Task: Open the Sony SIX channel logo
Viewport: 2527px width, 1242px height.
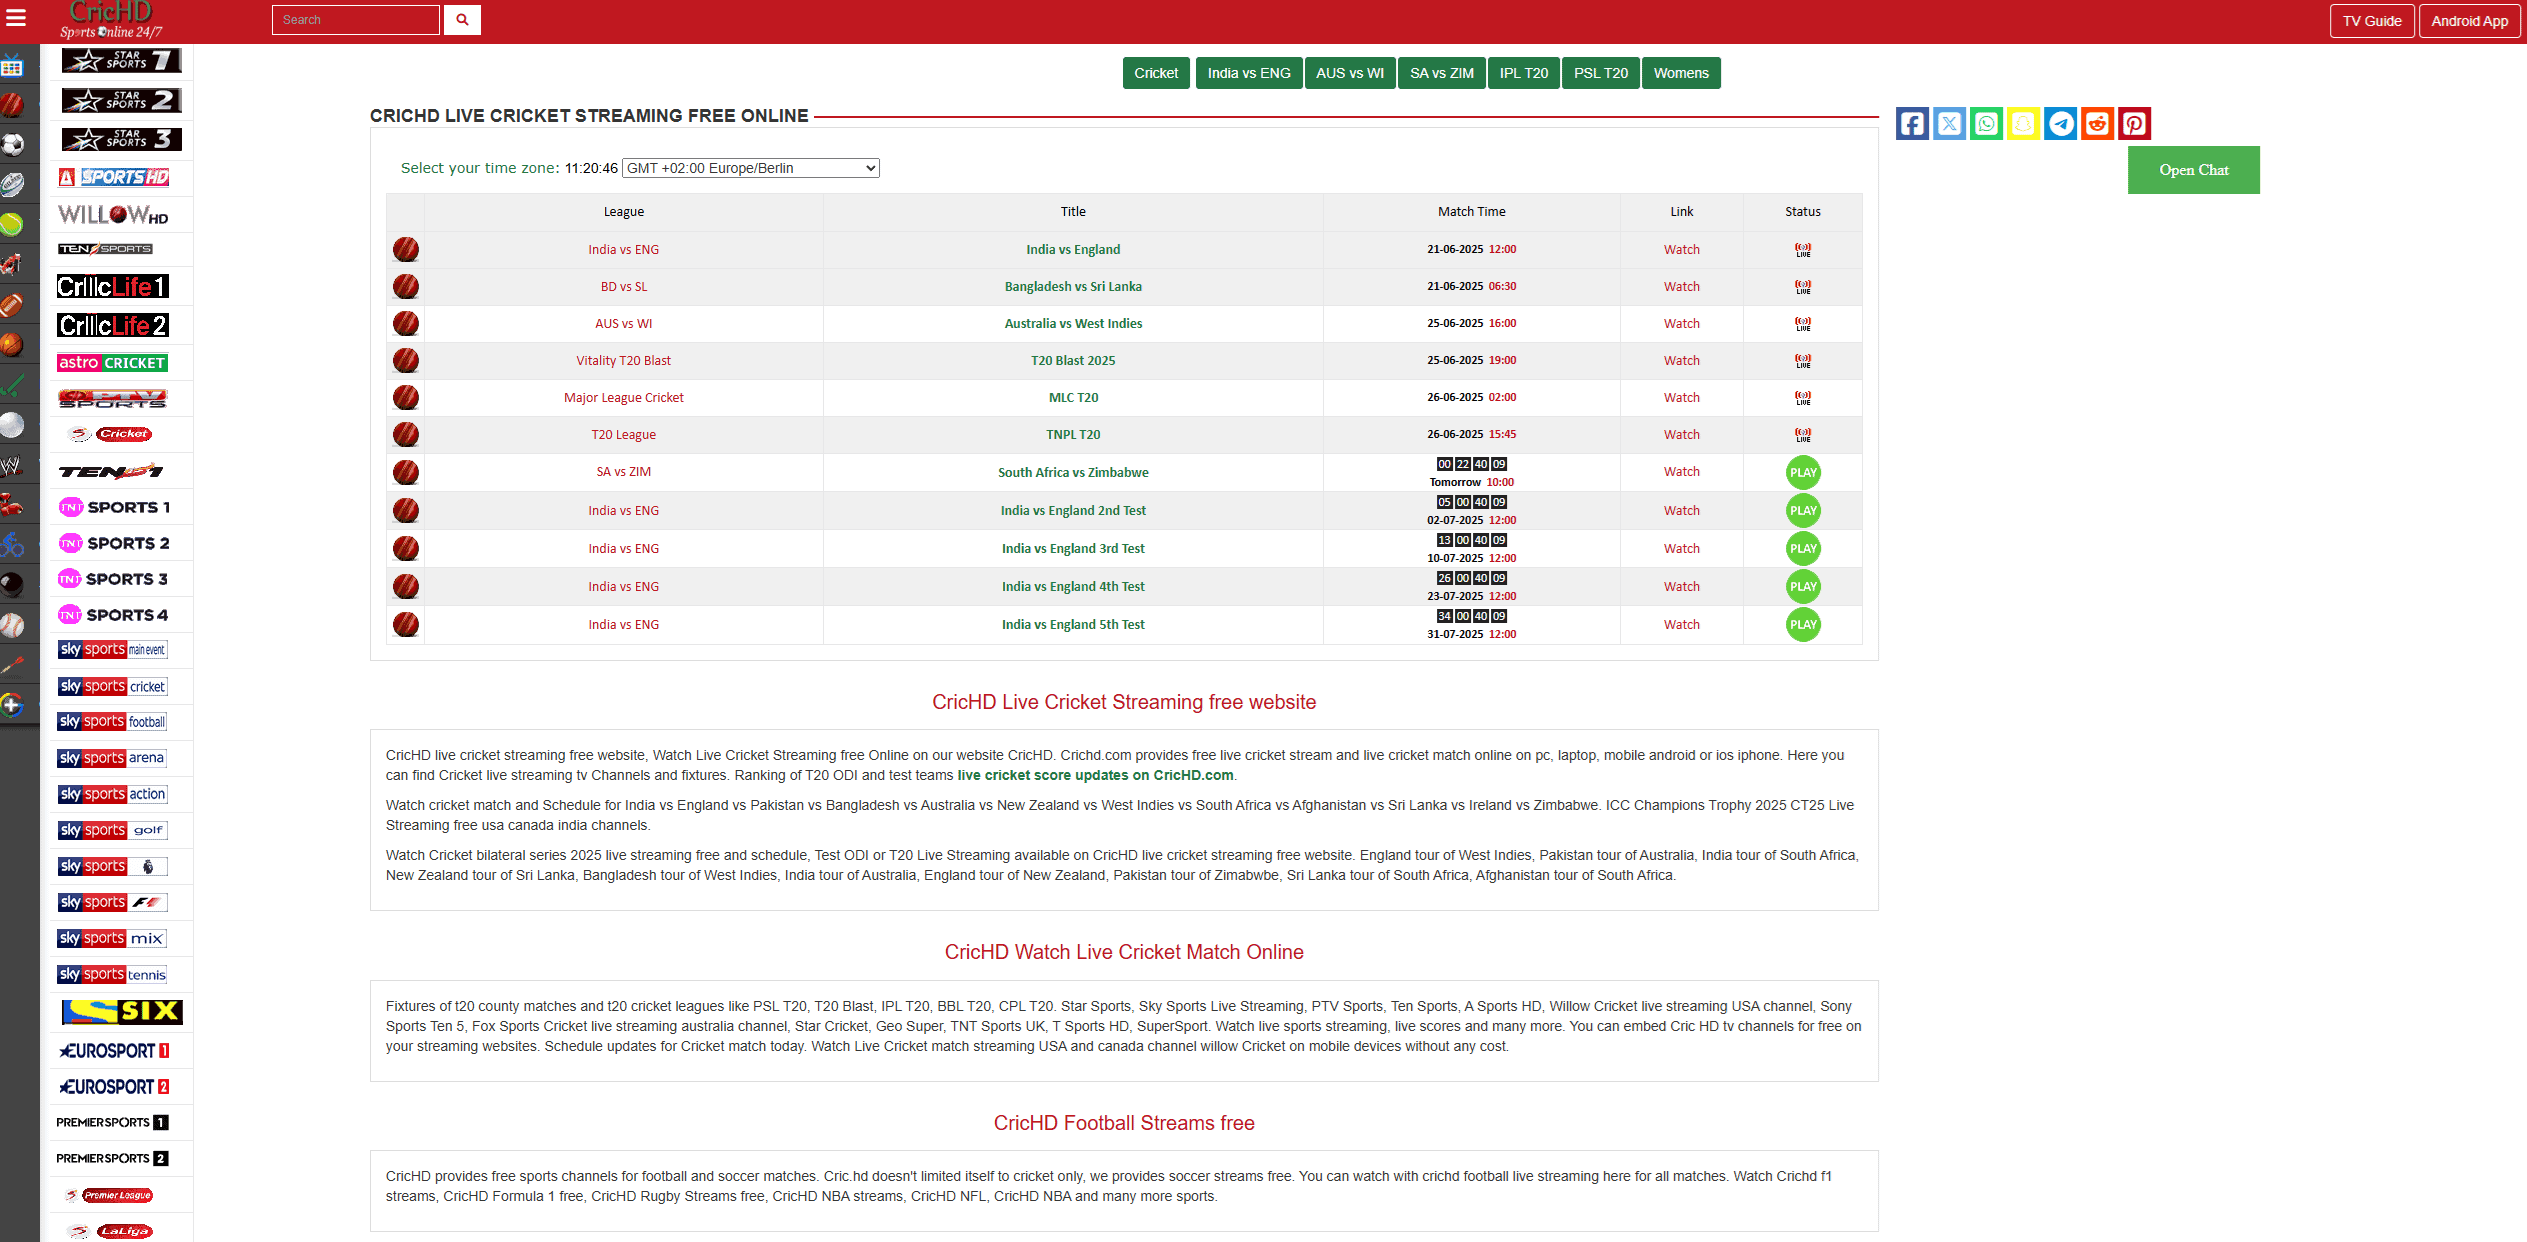Action: point(122,1012)
